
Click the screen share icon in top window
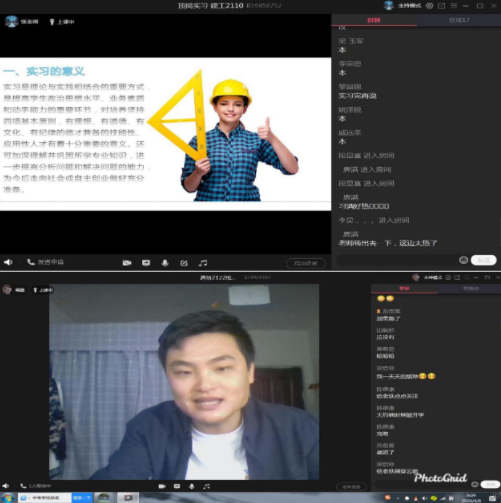146,263
